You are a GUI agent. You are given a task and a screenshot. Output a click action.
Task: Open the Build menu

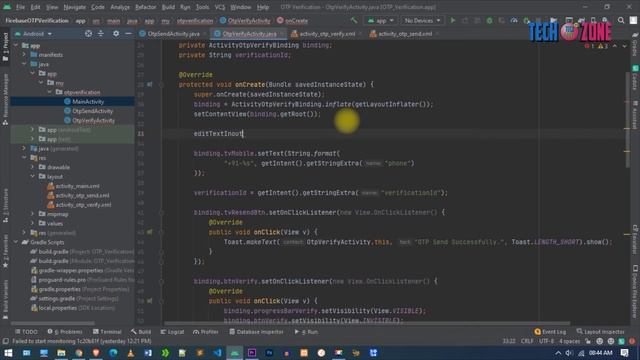tap(168, 7)
